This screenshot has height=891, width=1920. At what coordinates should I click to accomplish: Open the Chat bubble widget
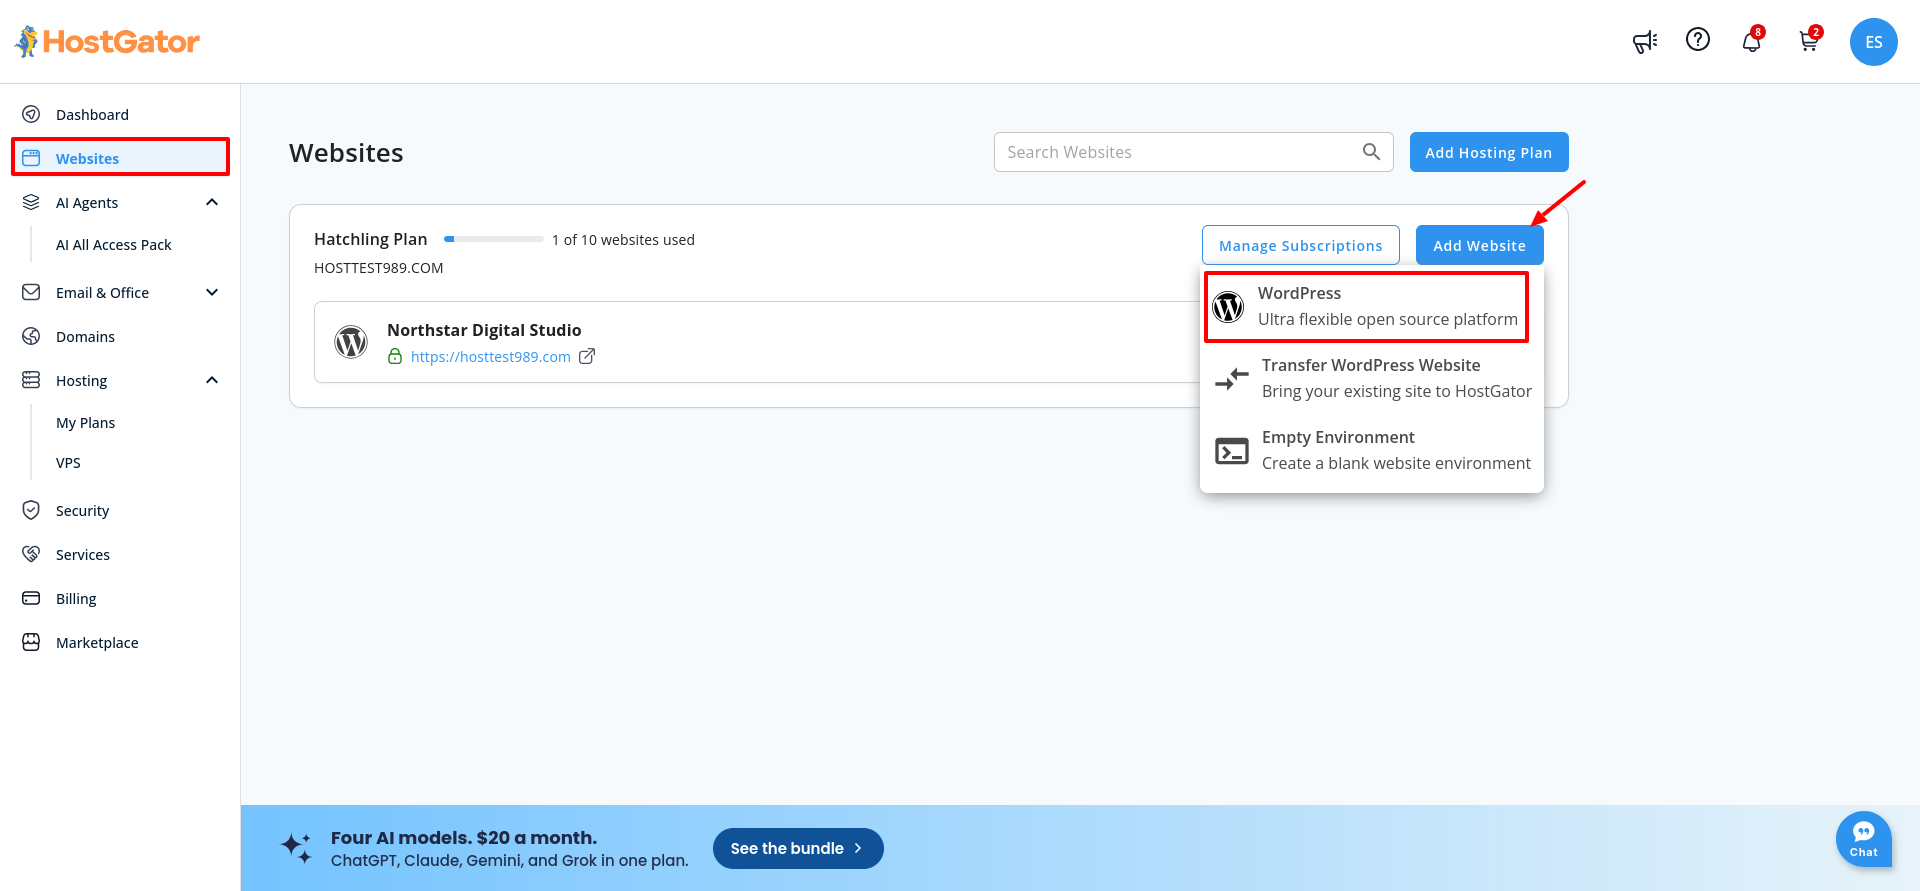[x=1864, y=839]
